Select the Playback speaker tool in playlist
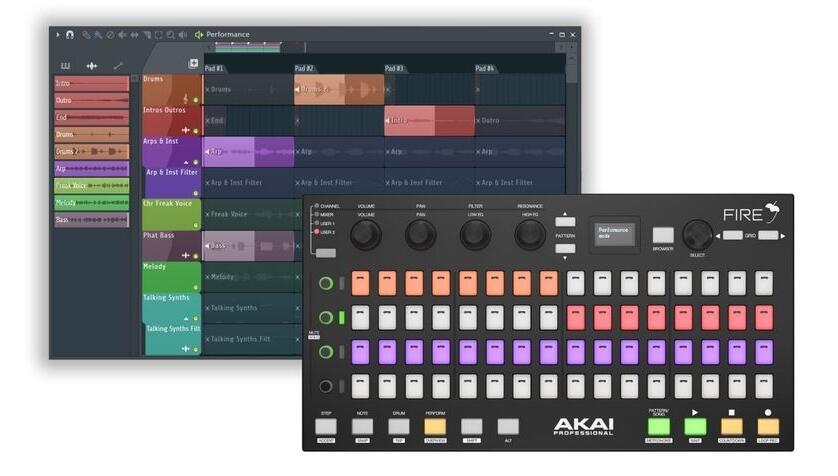This screenshot has height=476, width=838. click(183, 35)
